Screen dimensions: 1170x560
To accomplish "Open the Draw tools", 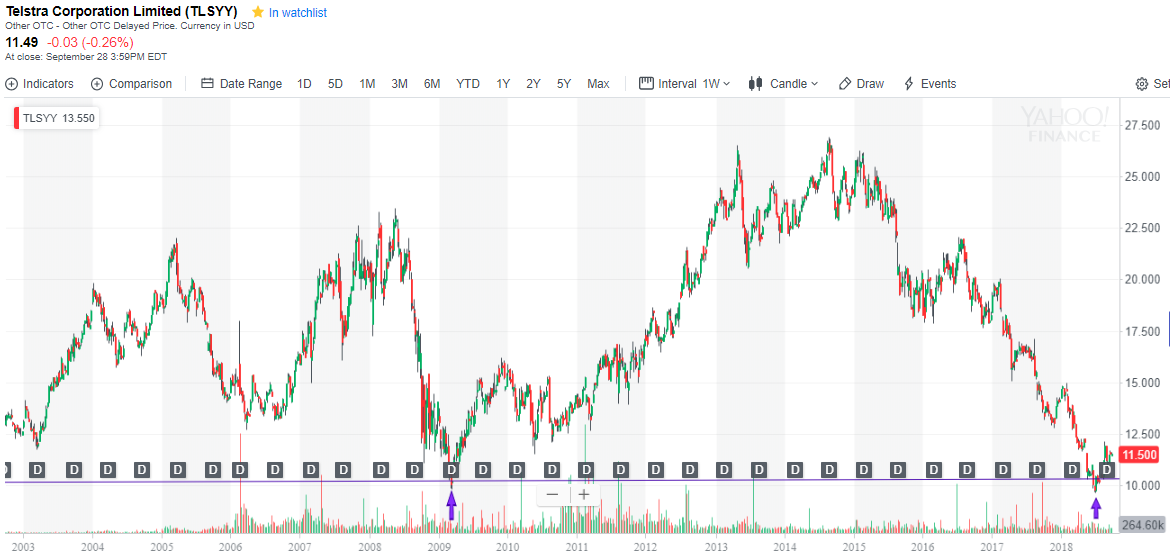I will [861, 84].
